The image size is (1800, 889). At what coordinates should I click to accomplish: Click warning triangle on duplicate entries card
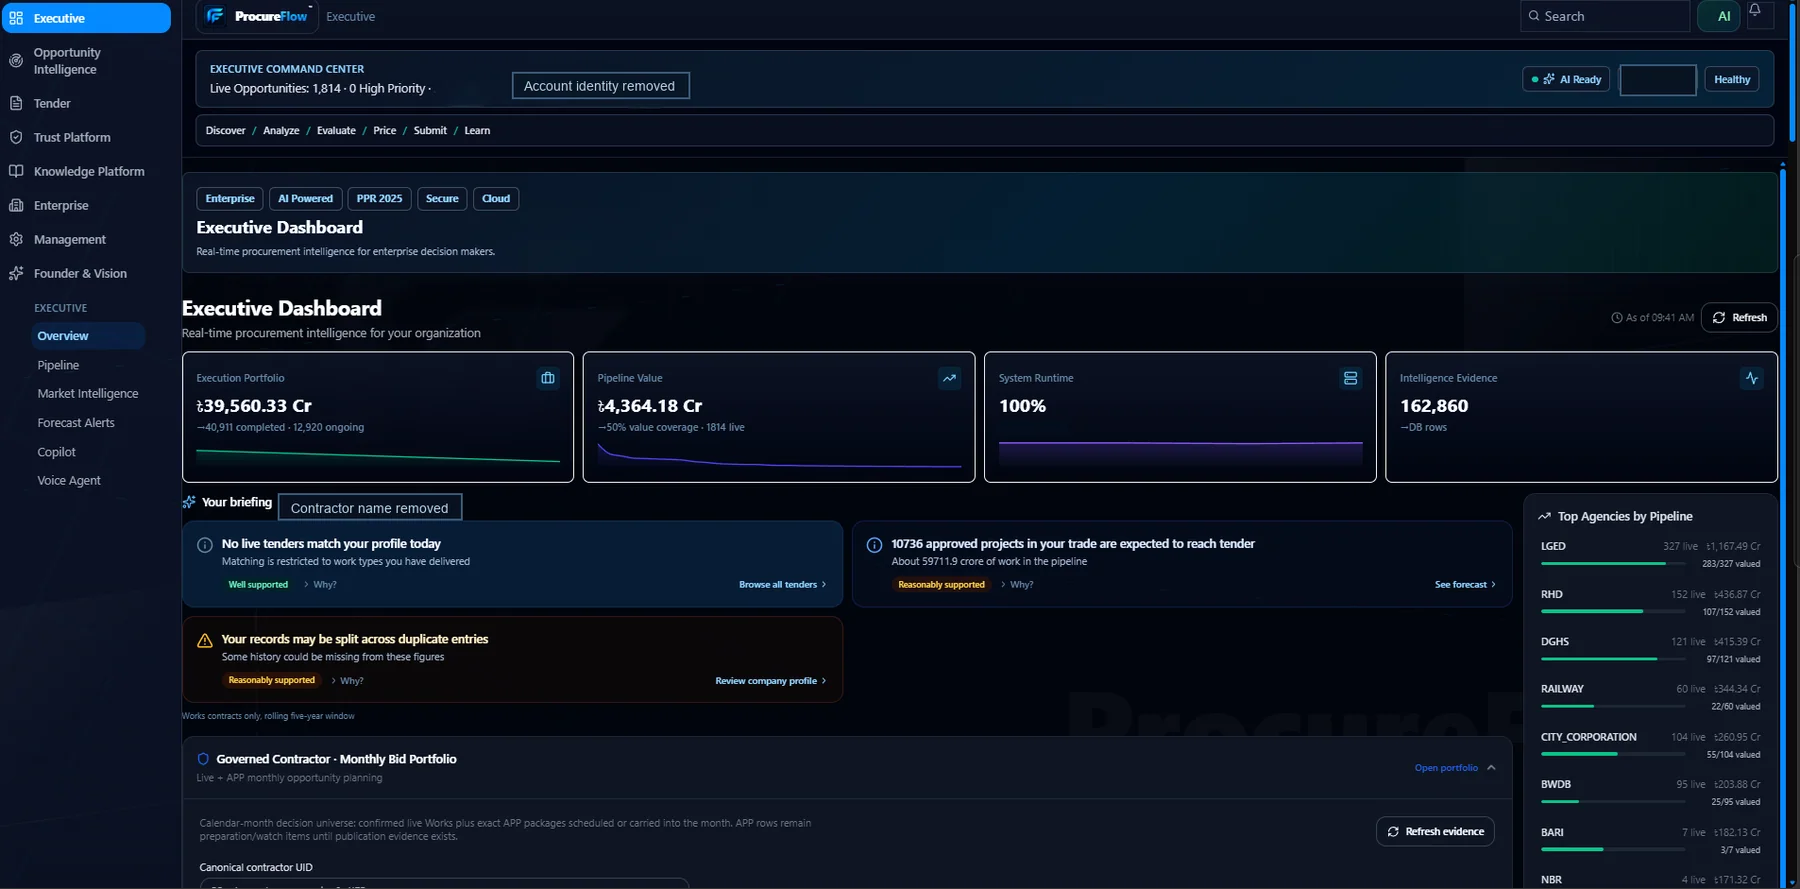[x=205, y=640]
